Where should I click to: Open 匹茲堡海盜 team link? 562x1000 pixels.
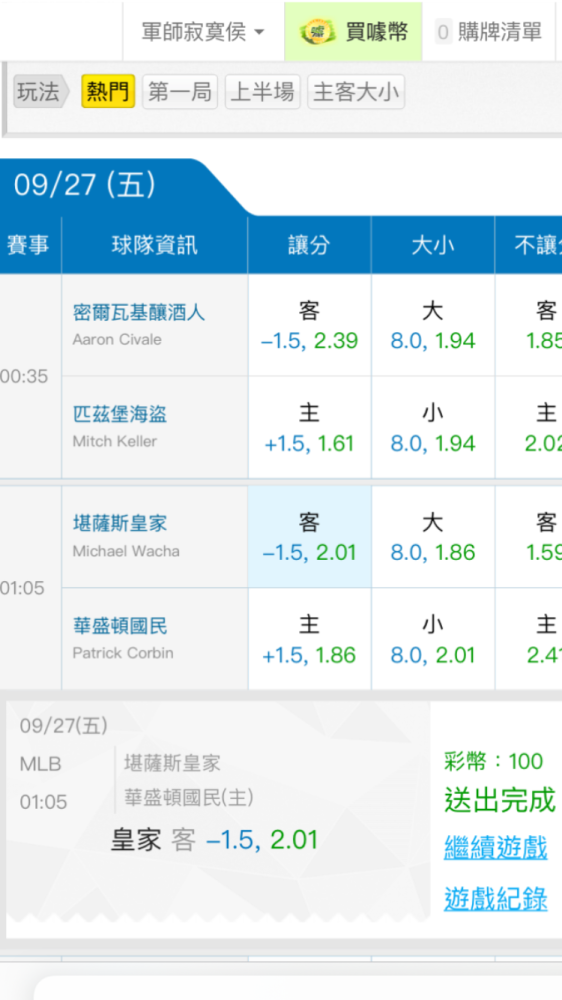point(120,415)
